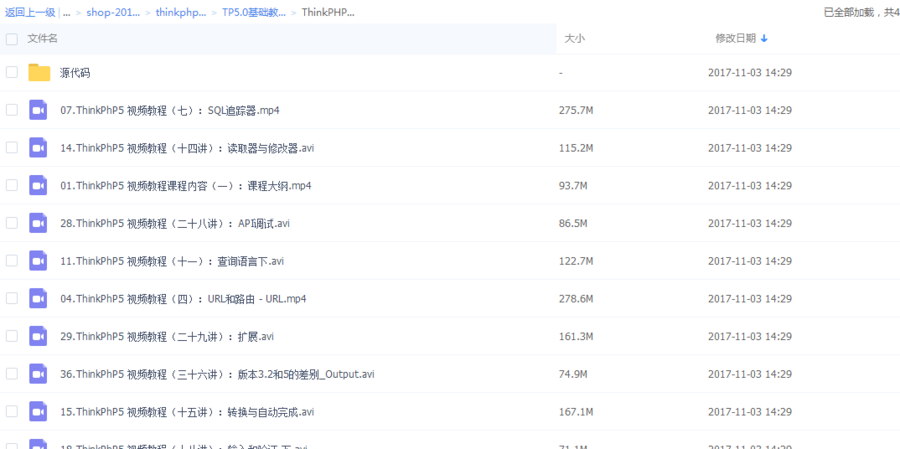Click video icon for 28 API调试.avi

pos(38,223)
